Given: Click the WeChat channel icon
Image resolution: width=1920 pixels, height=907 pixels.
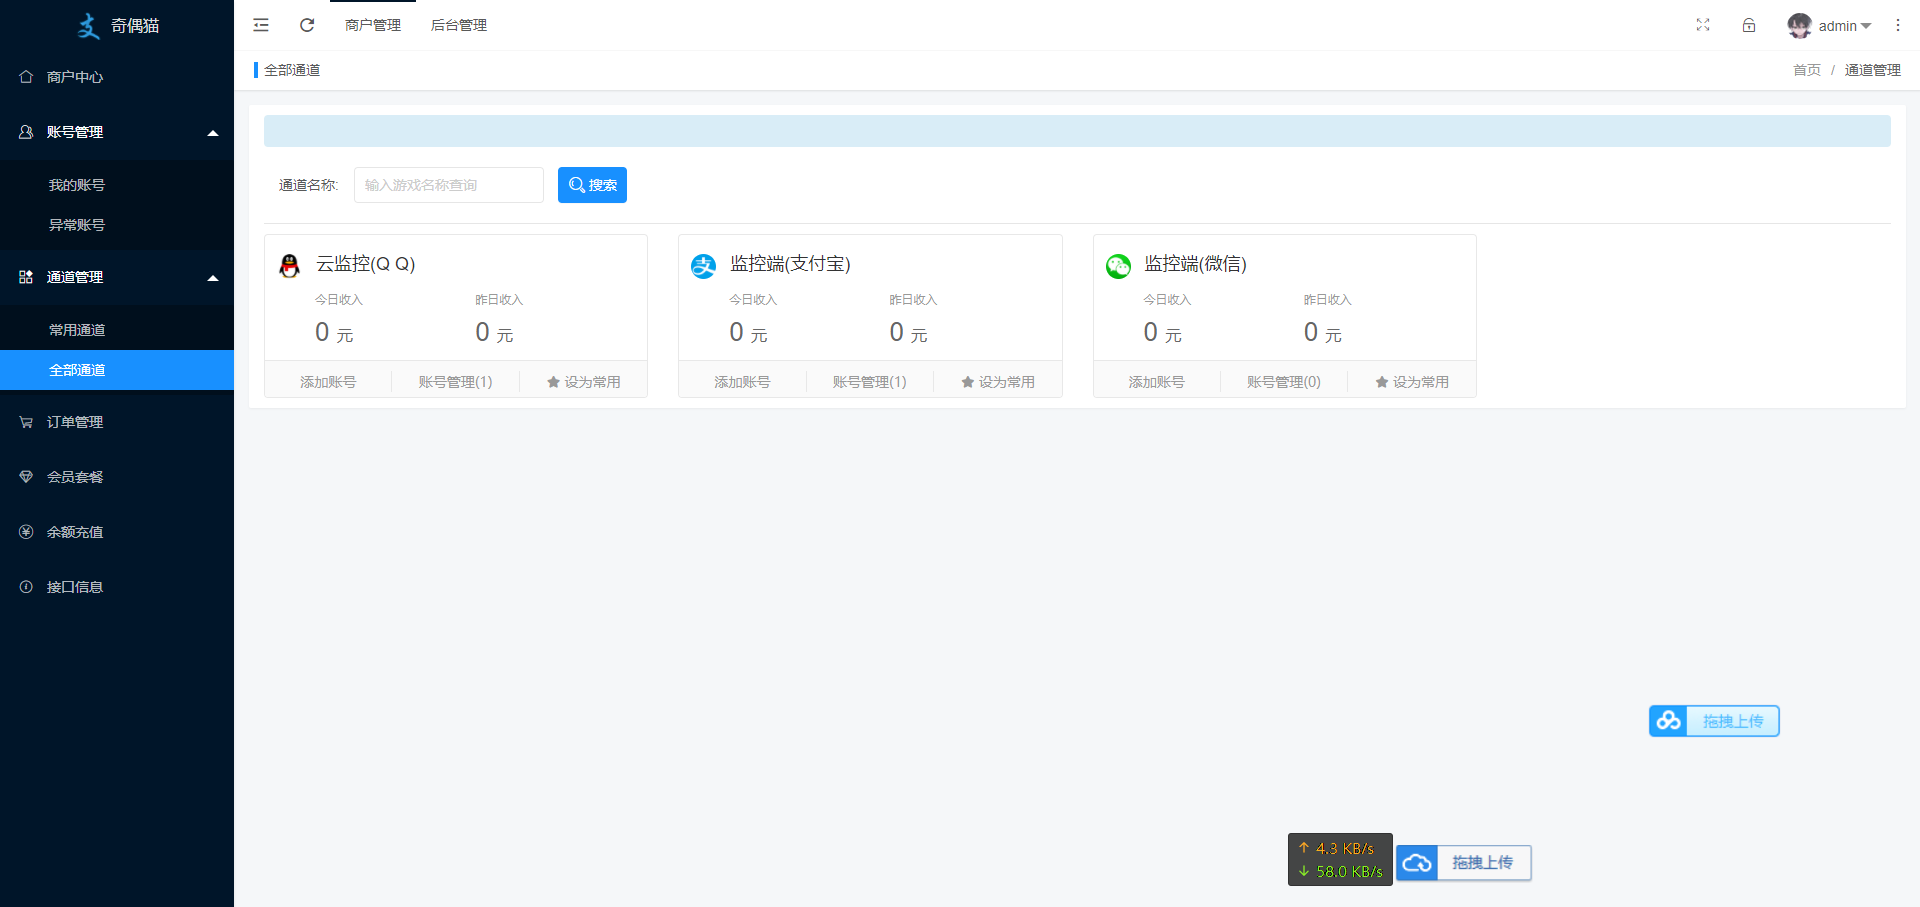Looking at the screenshot, I should tap(1118, 265).
